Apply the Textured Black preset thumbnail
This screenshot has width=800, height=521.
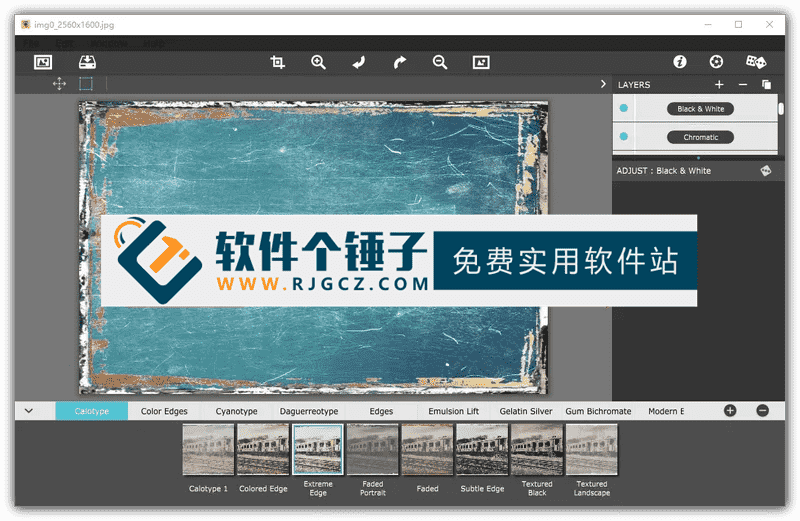click(x=537, y=449)
